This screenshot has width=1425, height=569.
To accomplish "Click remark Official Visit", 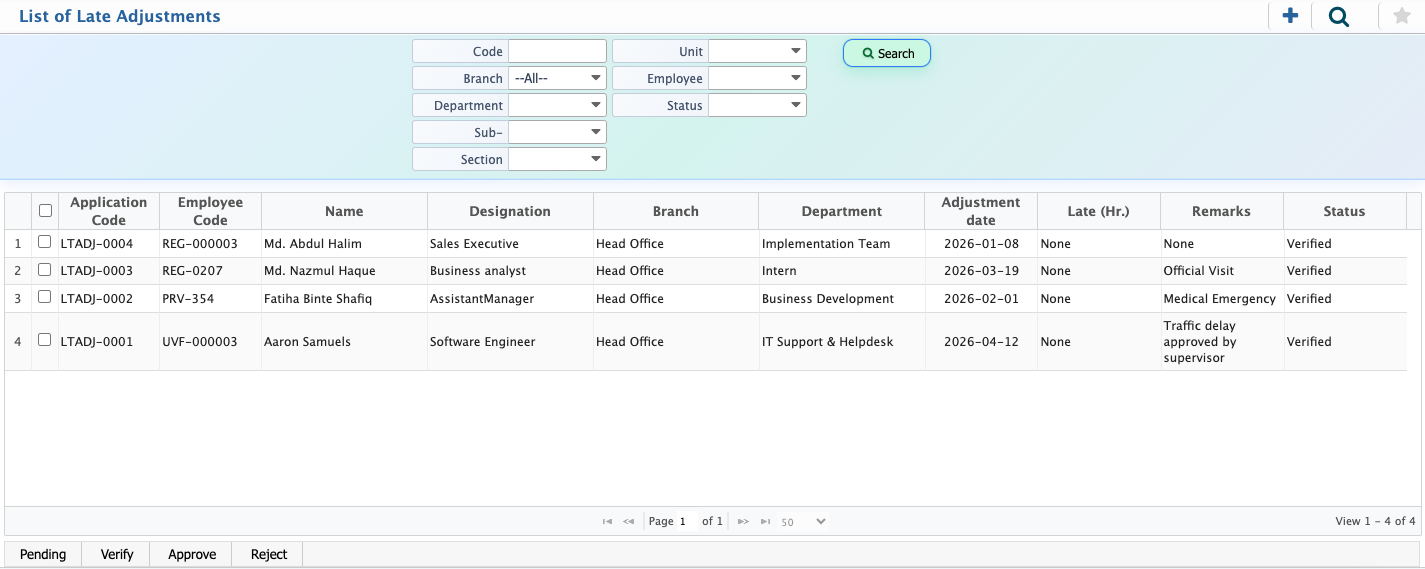I will click(1199, 271).
